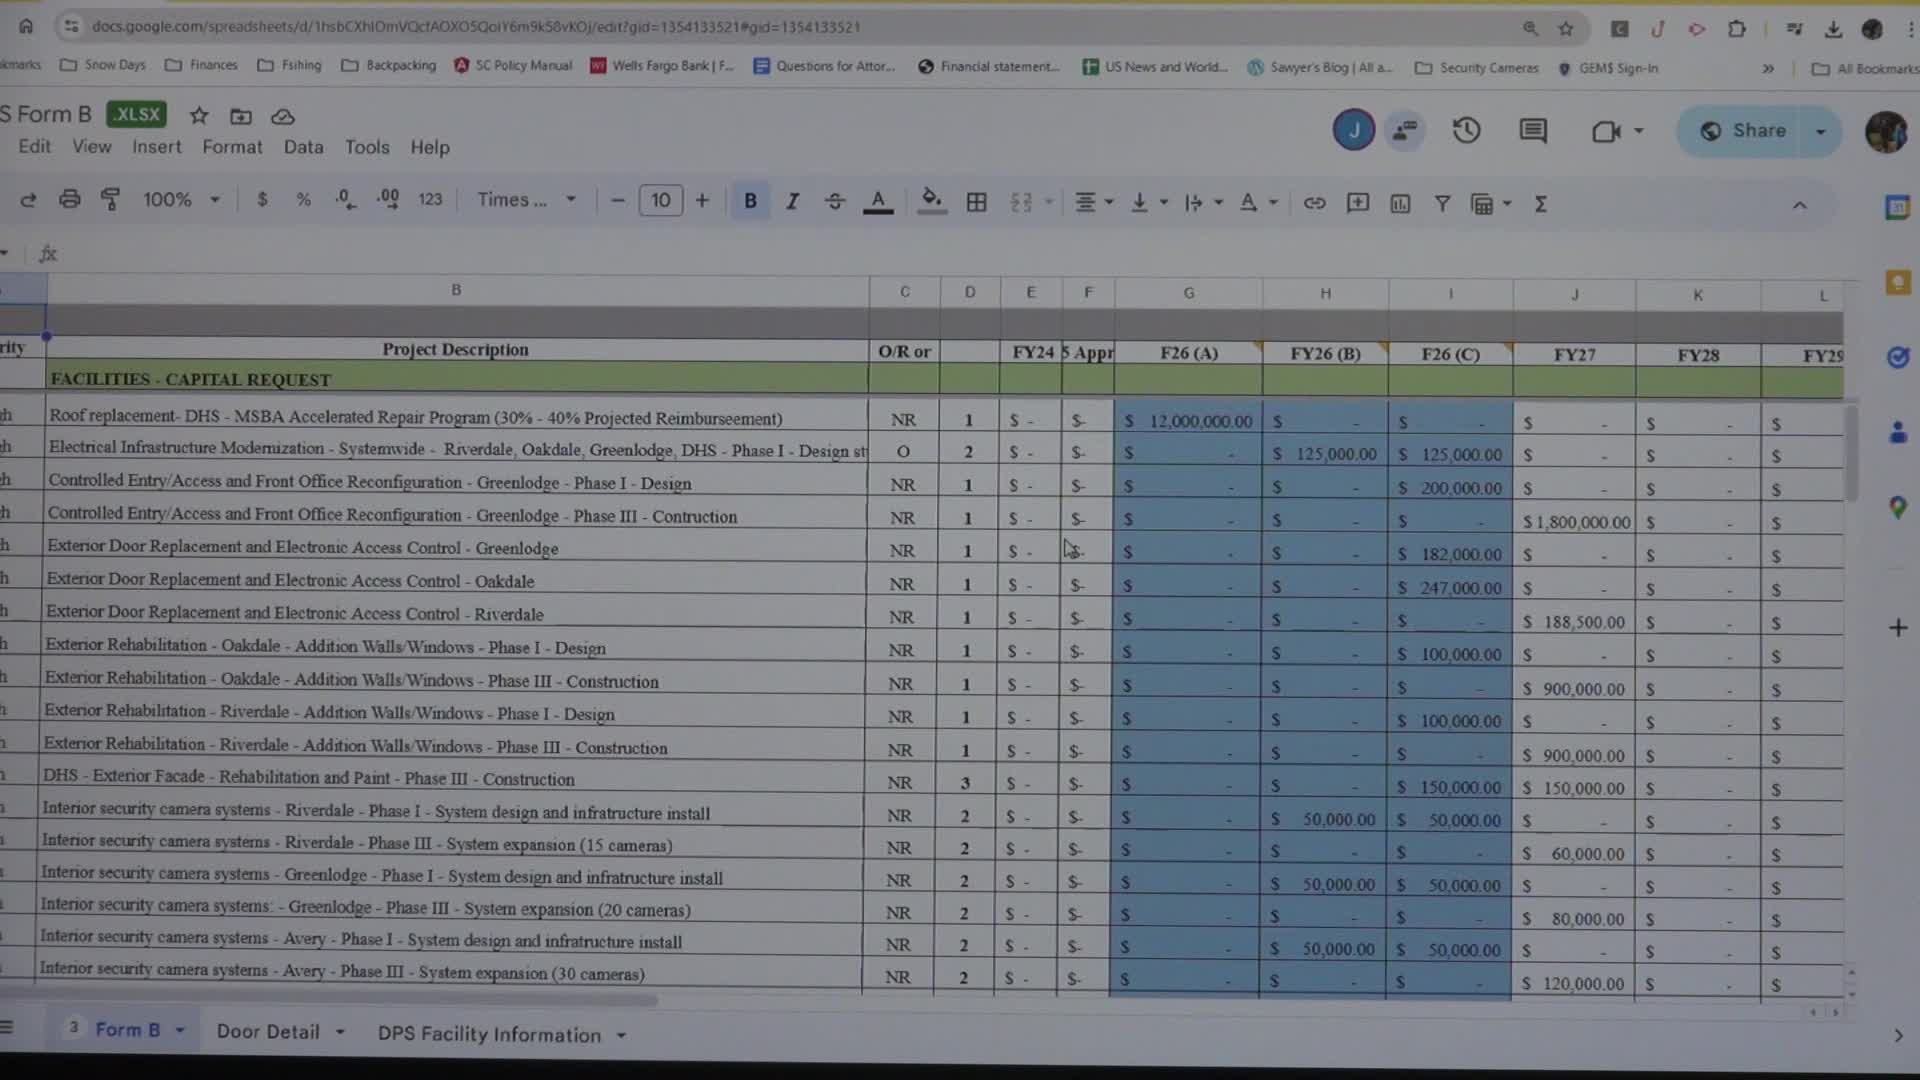Open the borders tool
This screenshot has width=1920, height=1080.
coord(977,202)
